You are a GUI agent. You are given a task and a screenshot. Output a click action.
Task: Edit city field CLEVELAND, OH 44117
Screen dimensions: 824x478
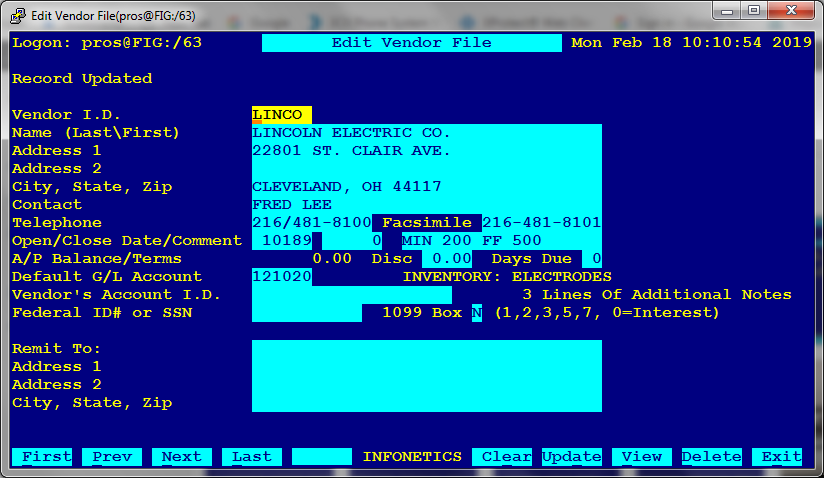[x=427, y=186]
